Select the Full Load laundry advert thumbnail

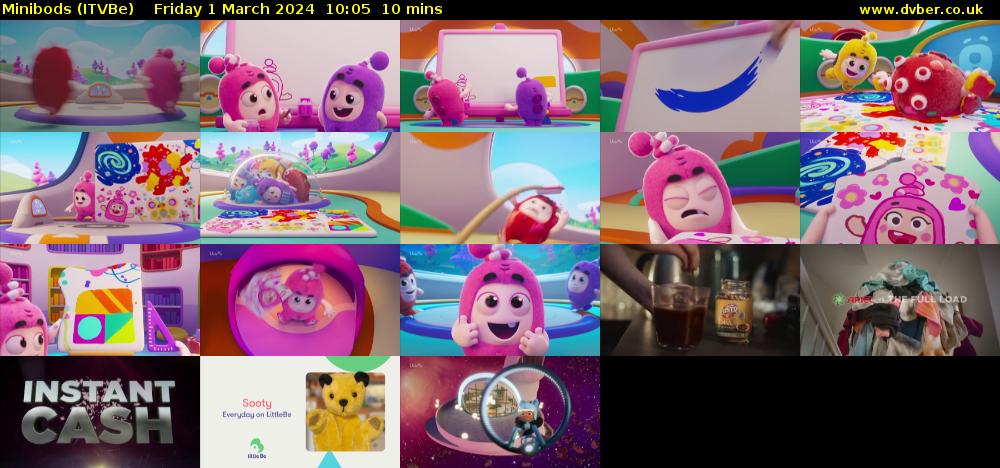point(900,300)
